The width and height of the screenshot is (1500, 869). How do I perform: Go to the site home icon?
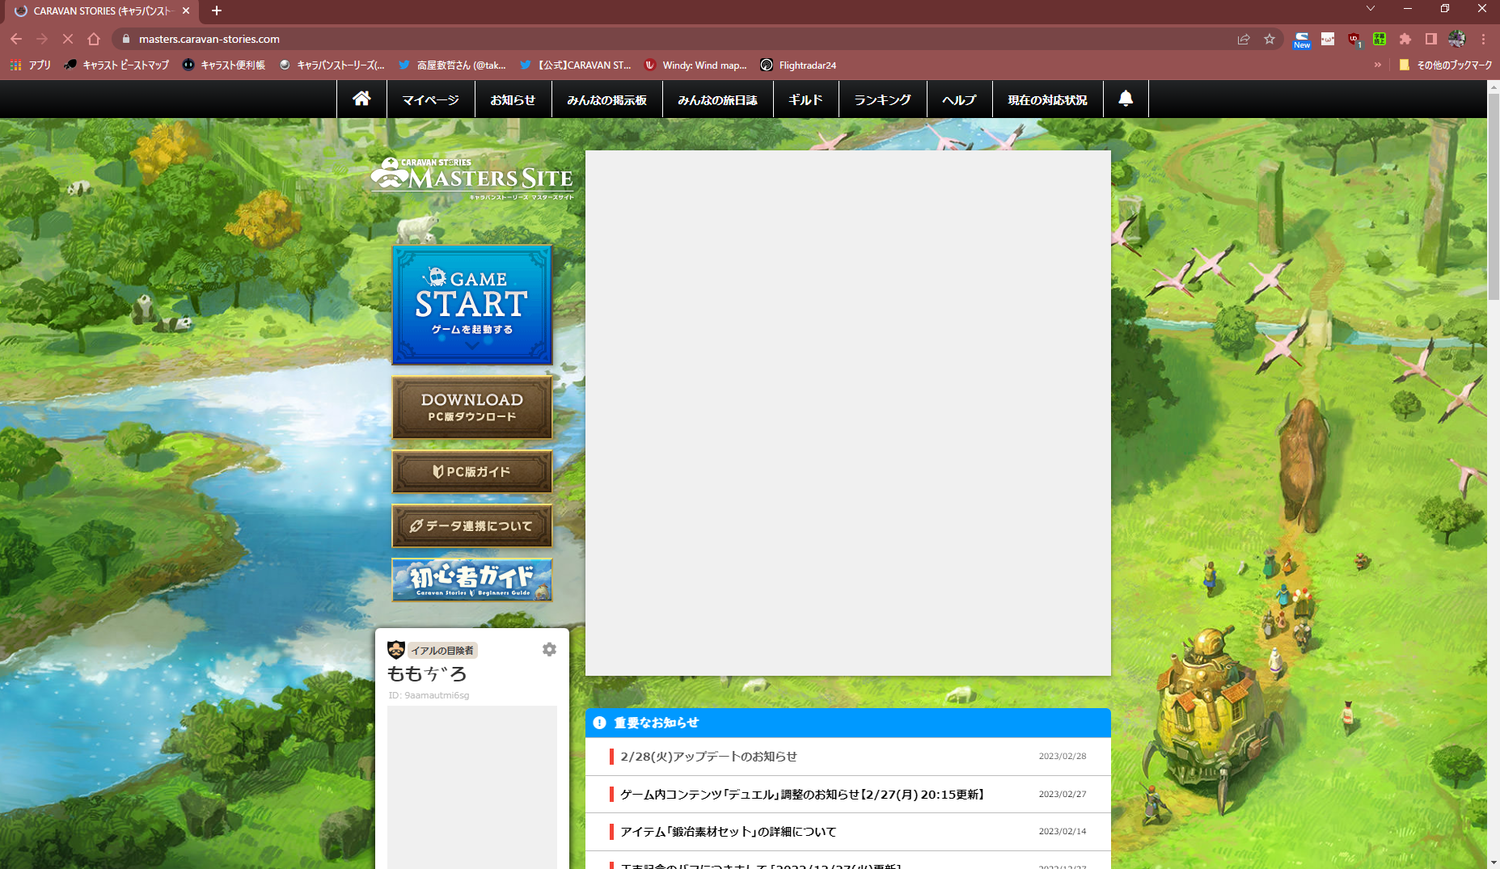point(361,99)
